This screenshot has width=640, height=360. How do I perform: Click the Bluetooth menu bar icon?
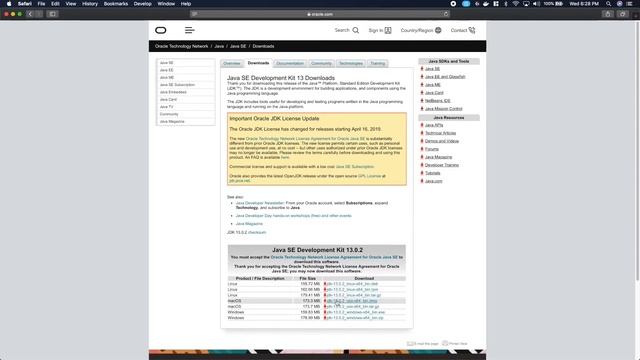506,4
